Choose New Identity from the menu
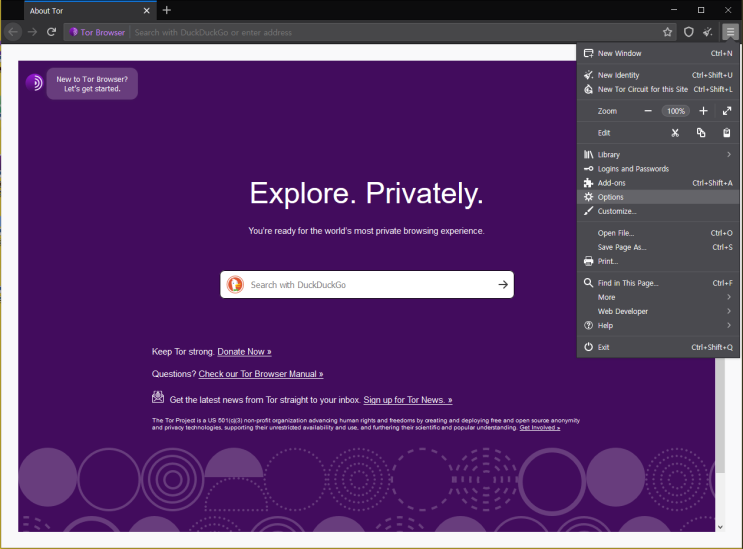Screen dimensions: 743x549 (658, 75)
